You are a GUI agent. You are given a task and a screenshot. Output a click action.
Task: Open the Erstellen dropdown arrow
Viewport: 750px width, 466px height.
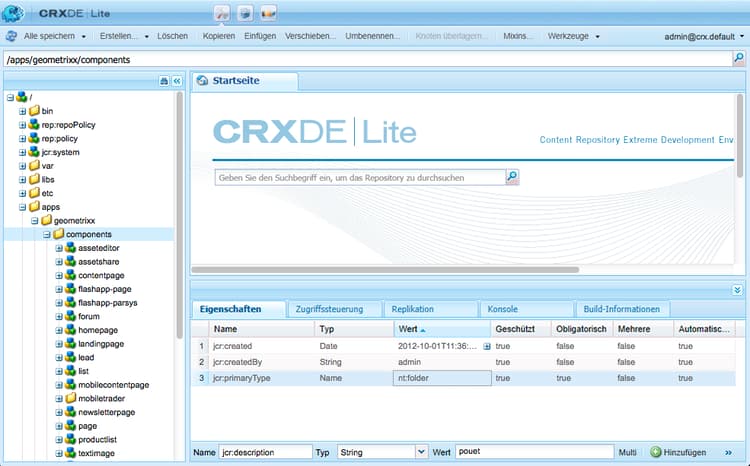click(x=146, y=36)
